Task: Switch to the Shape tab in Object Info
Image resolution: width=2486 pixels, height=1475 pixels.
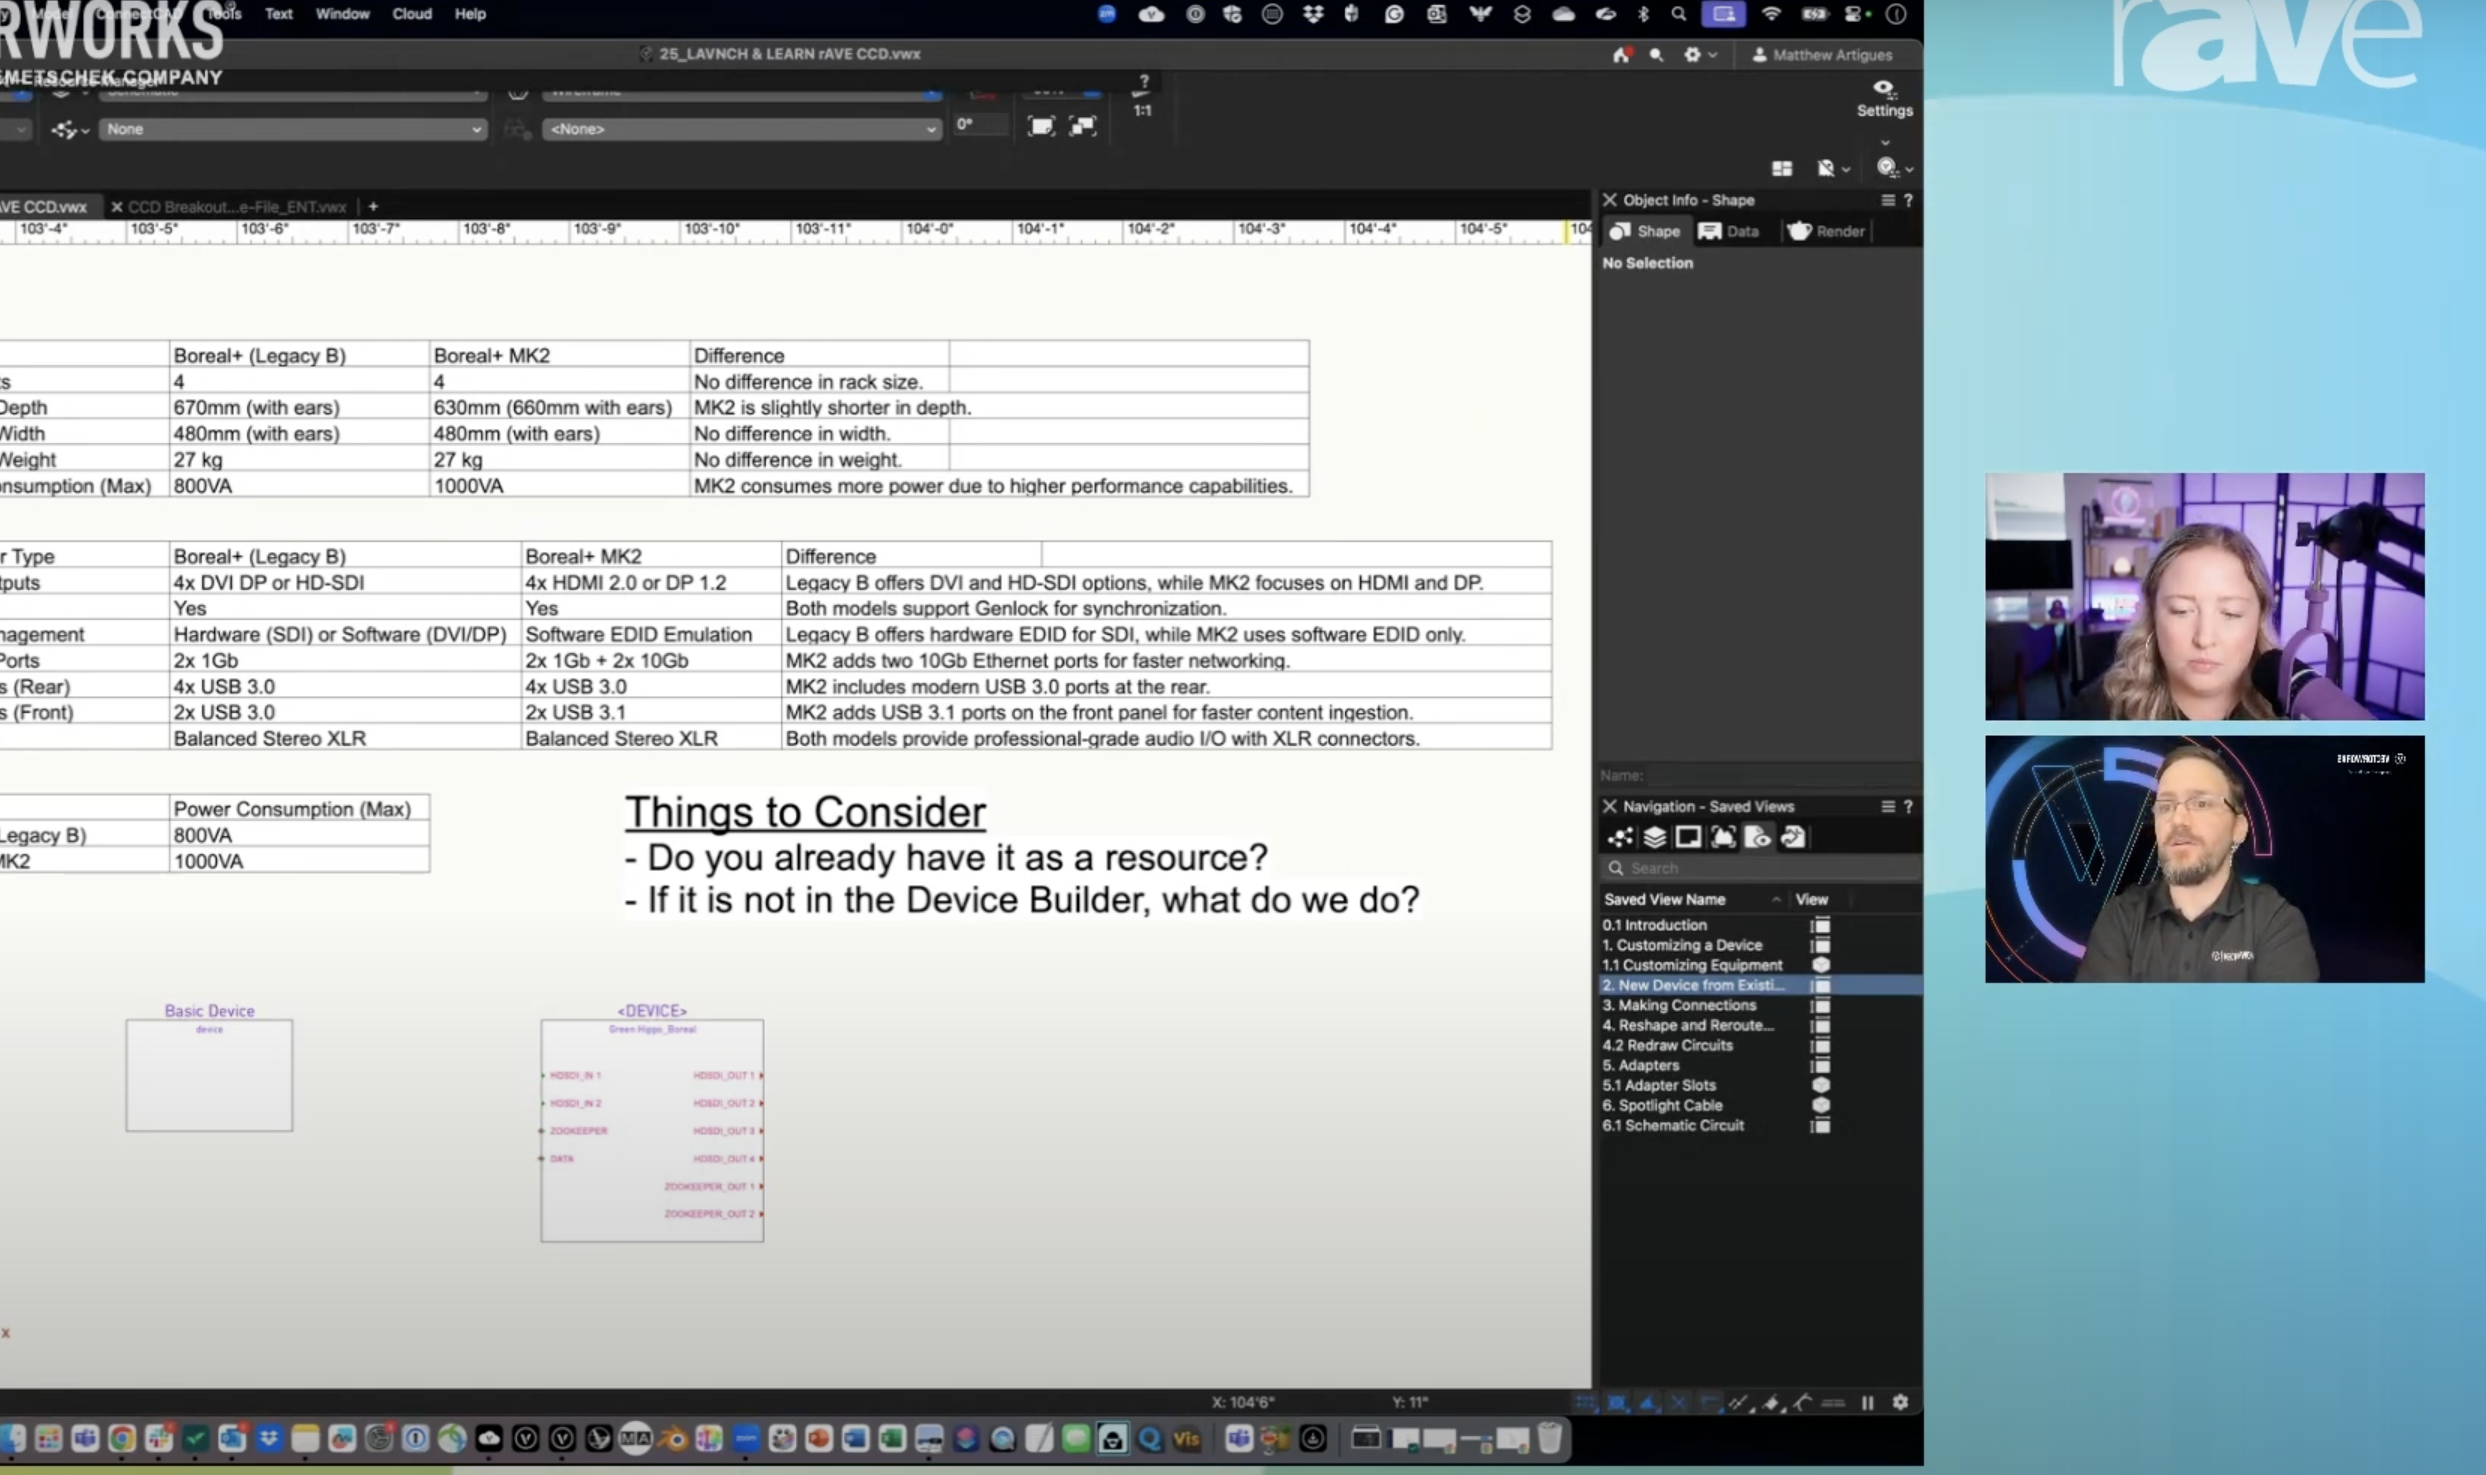Action: click(x=1645, y=231)
